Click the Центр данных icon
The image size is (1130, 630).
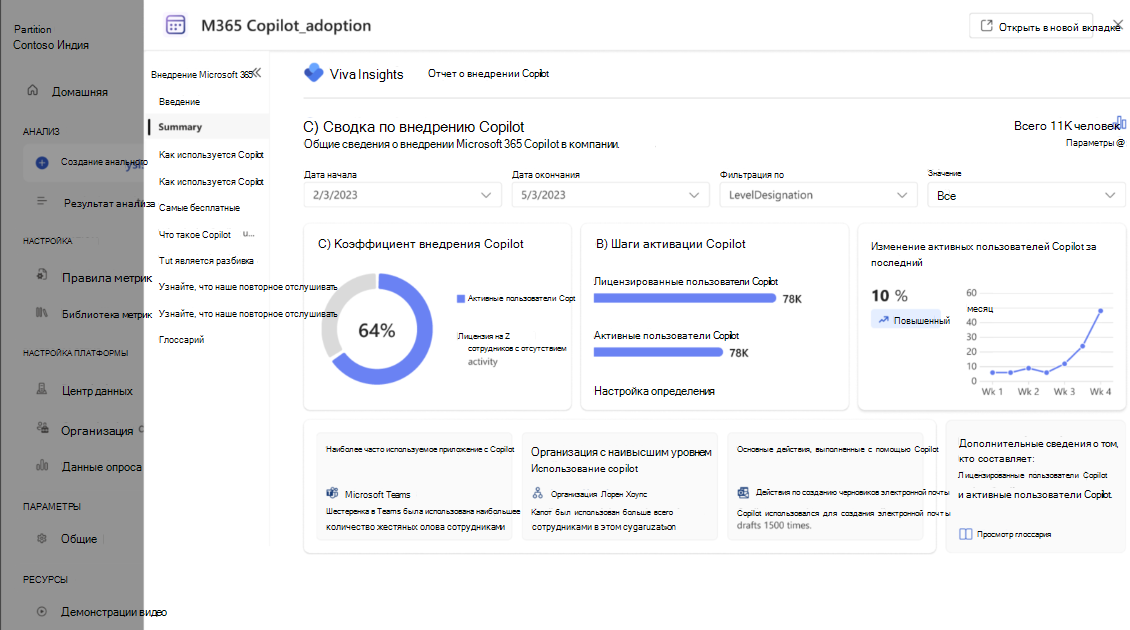tap(42, 389)
